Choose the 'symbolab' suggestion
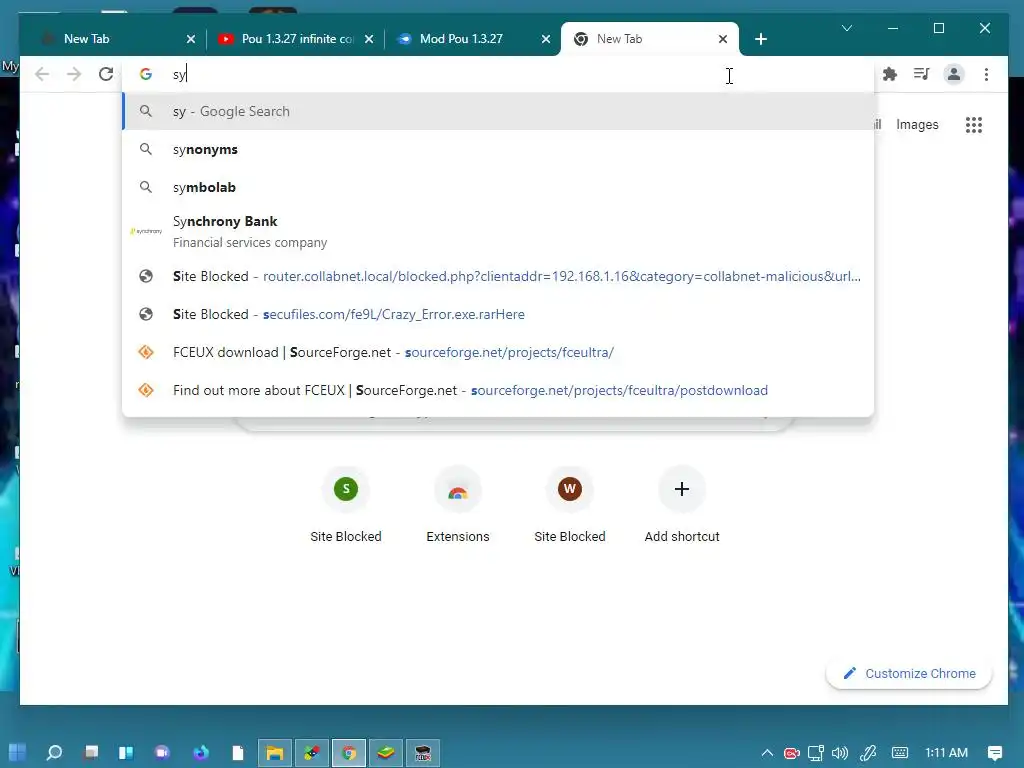Screen dimensions: 1024x768 tap(498, 187)
